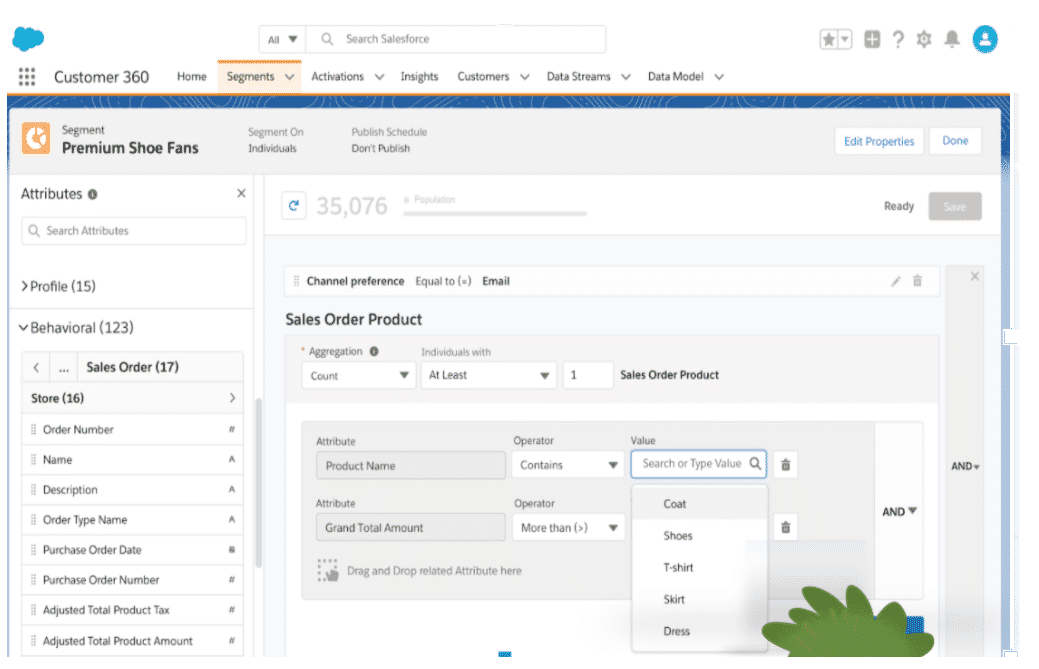Open the Help question mark icon

(x=898, y=38)
